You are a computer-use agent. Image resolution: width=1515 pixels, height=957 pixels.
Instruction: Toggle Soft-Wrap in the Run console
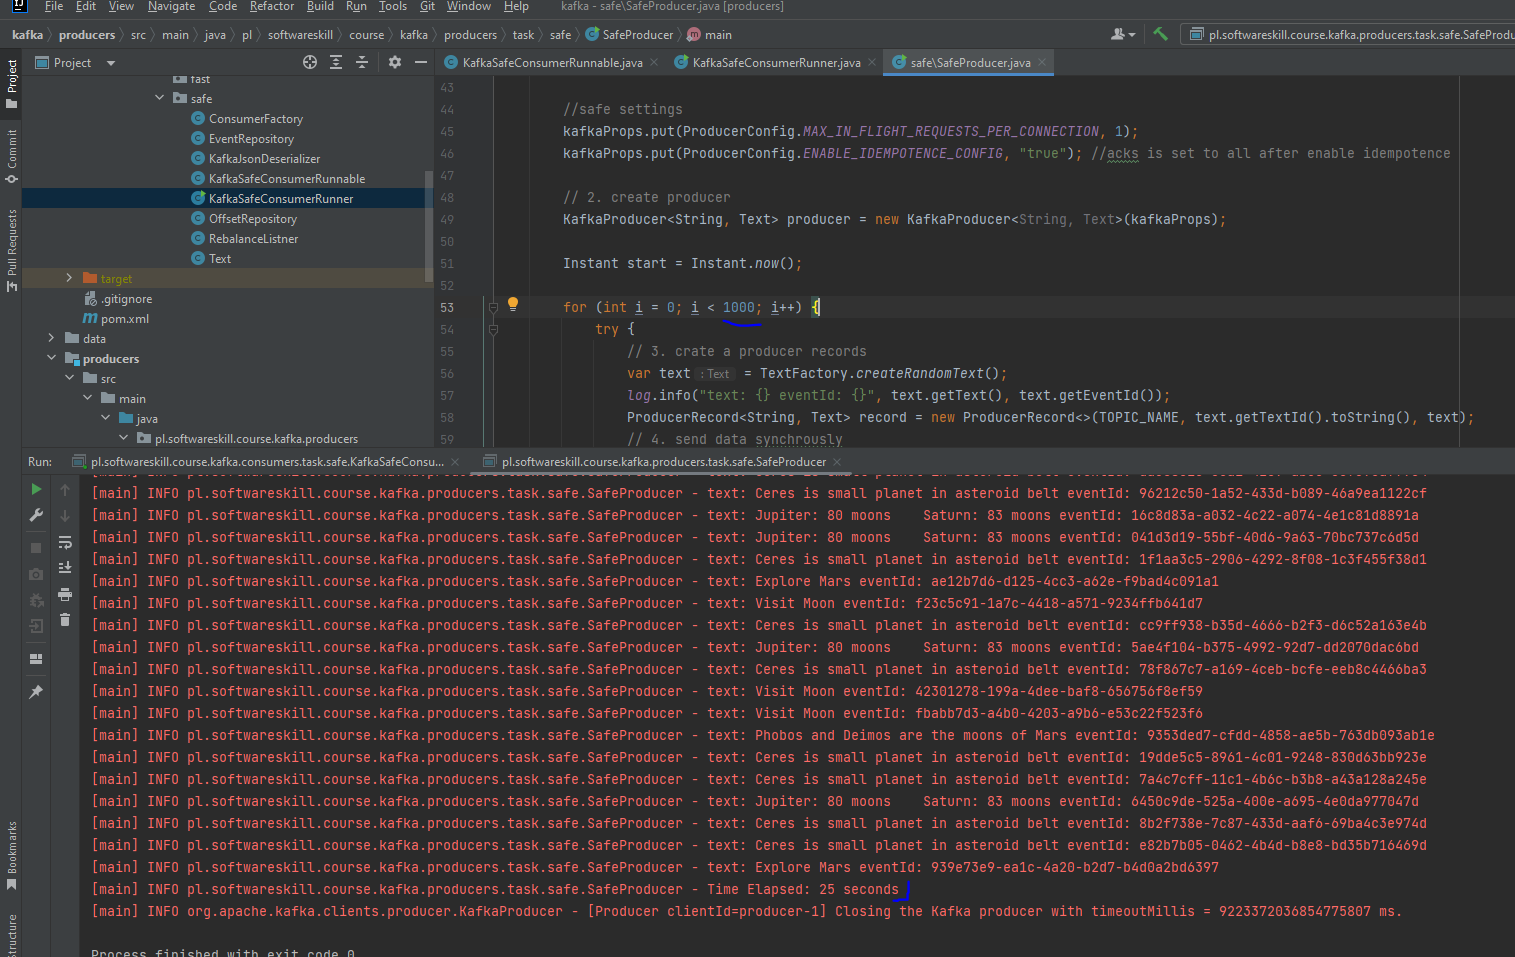click(65, 541)
